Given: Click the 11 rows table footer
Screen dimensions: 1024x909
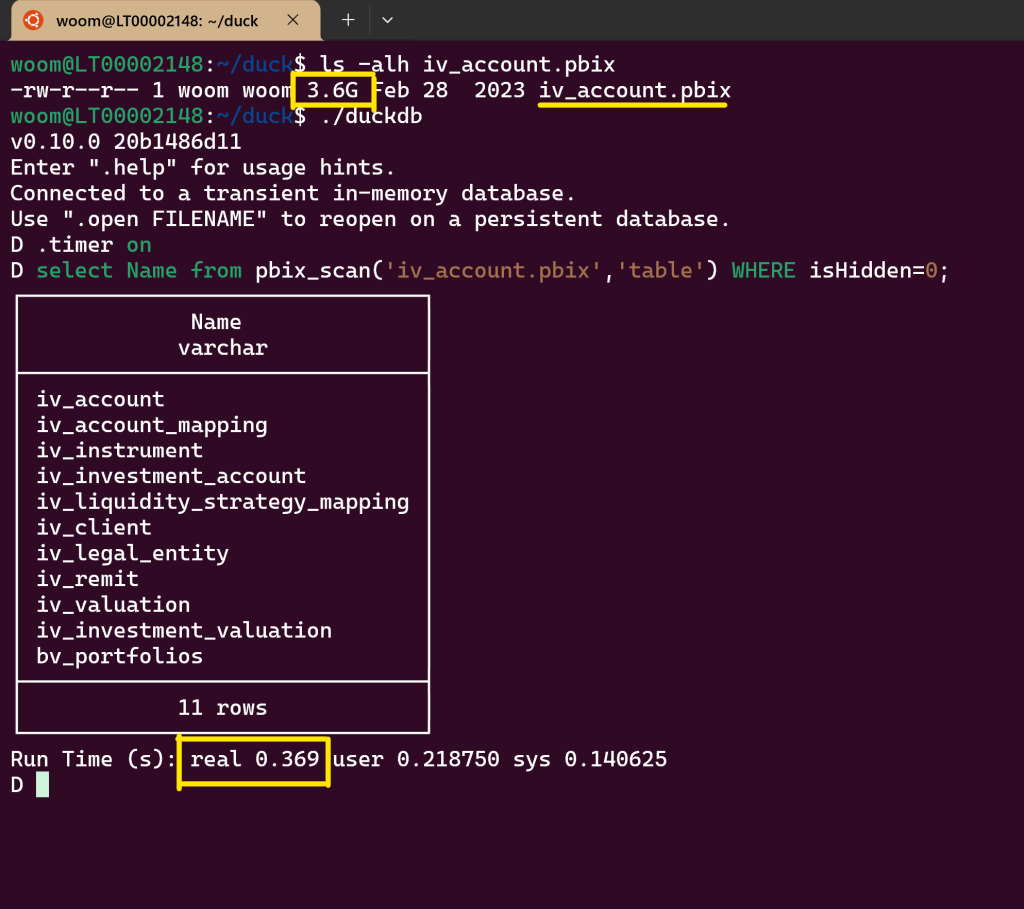Looking at the screenshot, I should 222,708.
